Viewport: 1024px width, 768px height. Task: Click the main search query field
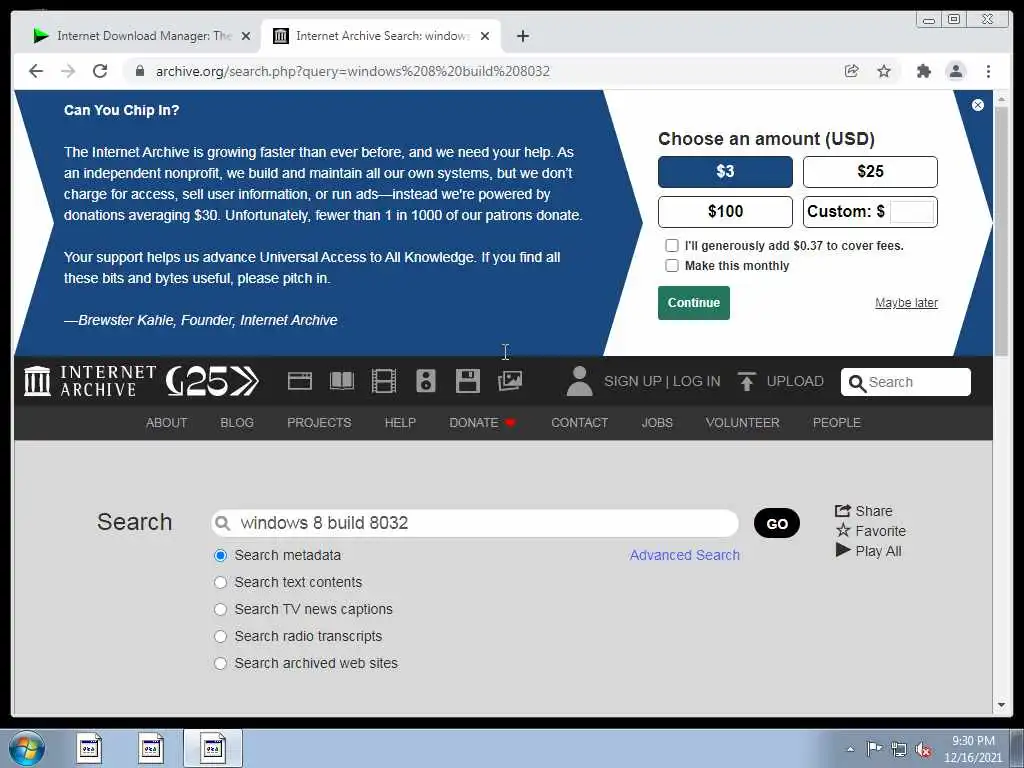pos(475,523)
